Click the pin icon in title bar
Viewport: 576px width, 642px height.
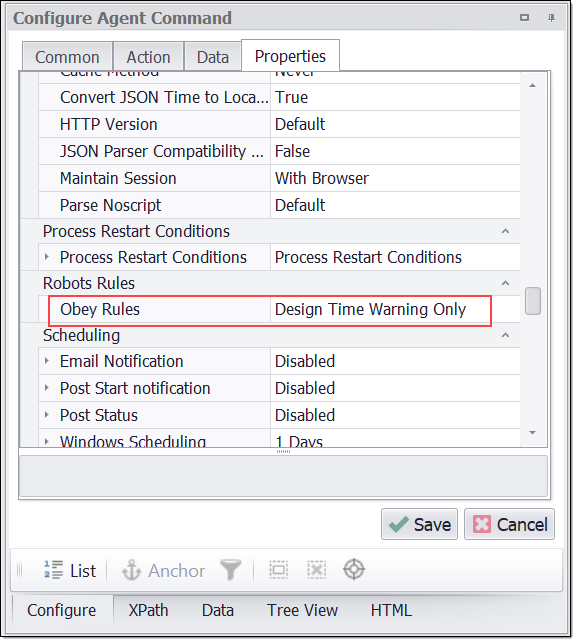point(551,18)
